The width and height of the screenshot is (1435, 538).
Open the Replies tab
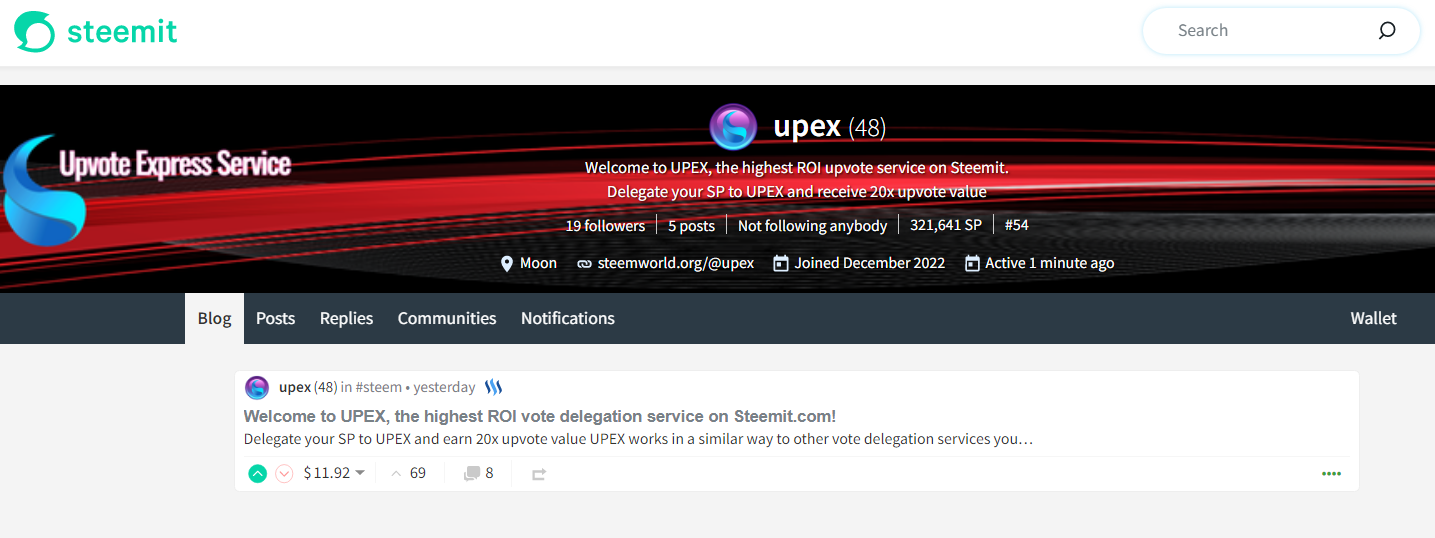[346, 318]
